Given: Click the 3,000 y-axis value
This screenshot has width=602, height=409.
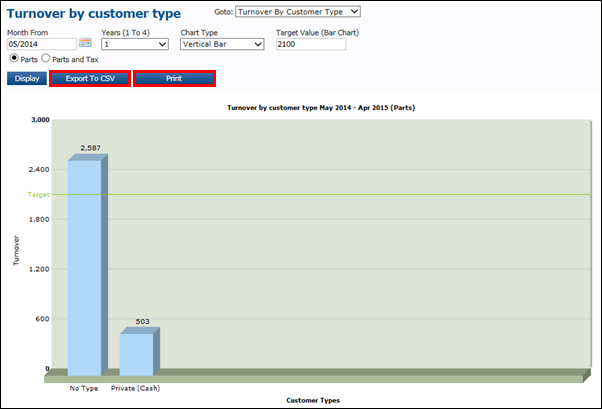Looking at the screenshot, I should click(x=40, y=120).
